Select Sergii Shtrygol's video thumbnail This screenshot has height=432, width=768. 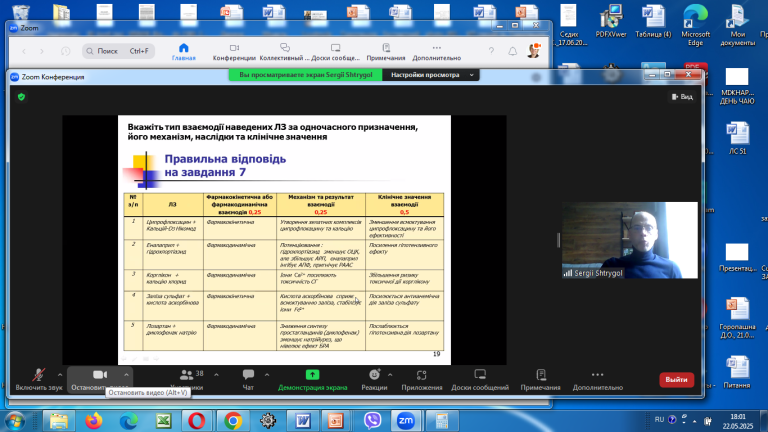click(x=630, y=240)
